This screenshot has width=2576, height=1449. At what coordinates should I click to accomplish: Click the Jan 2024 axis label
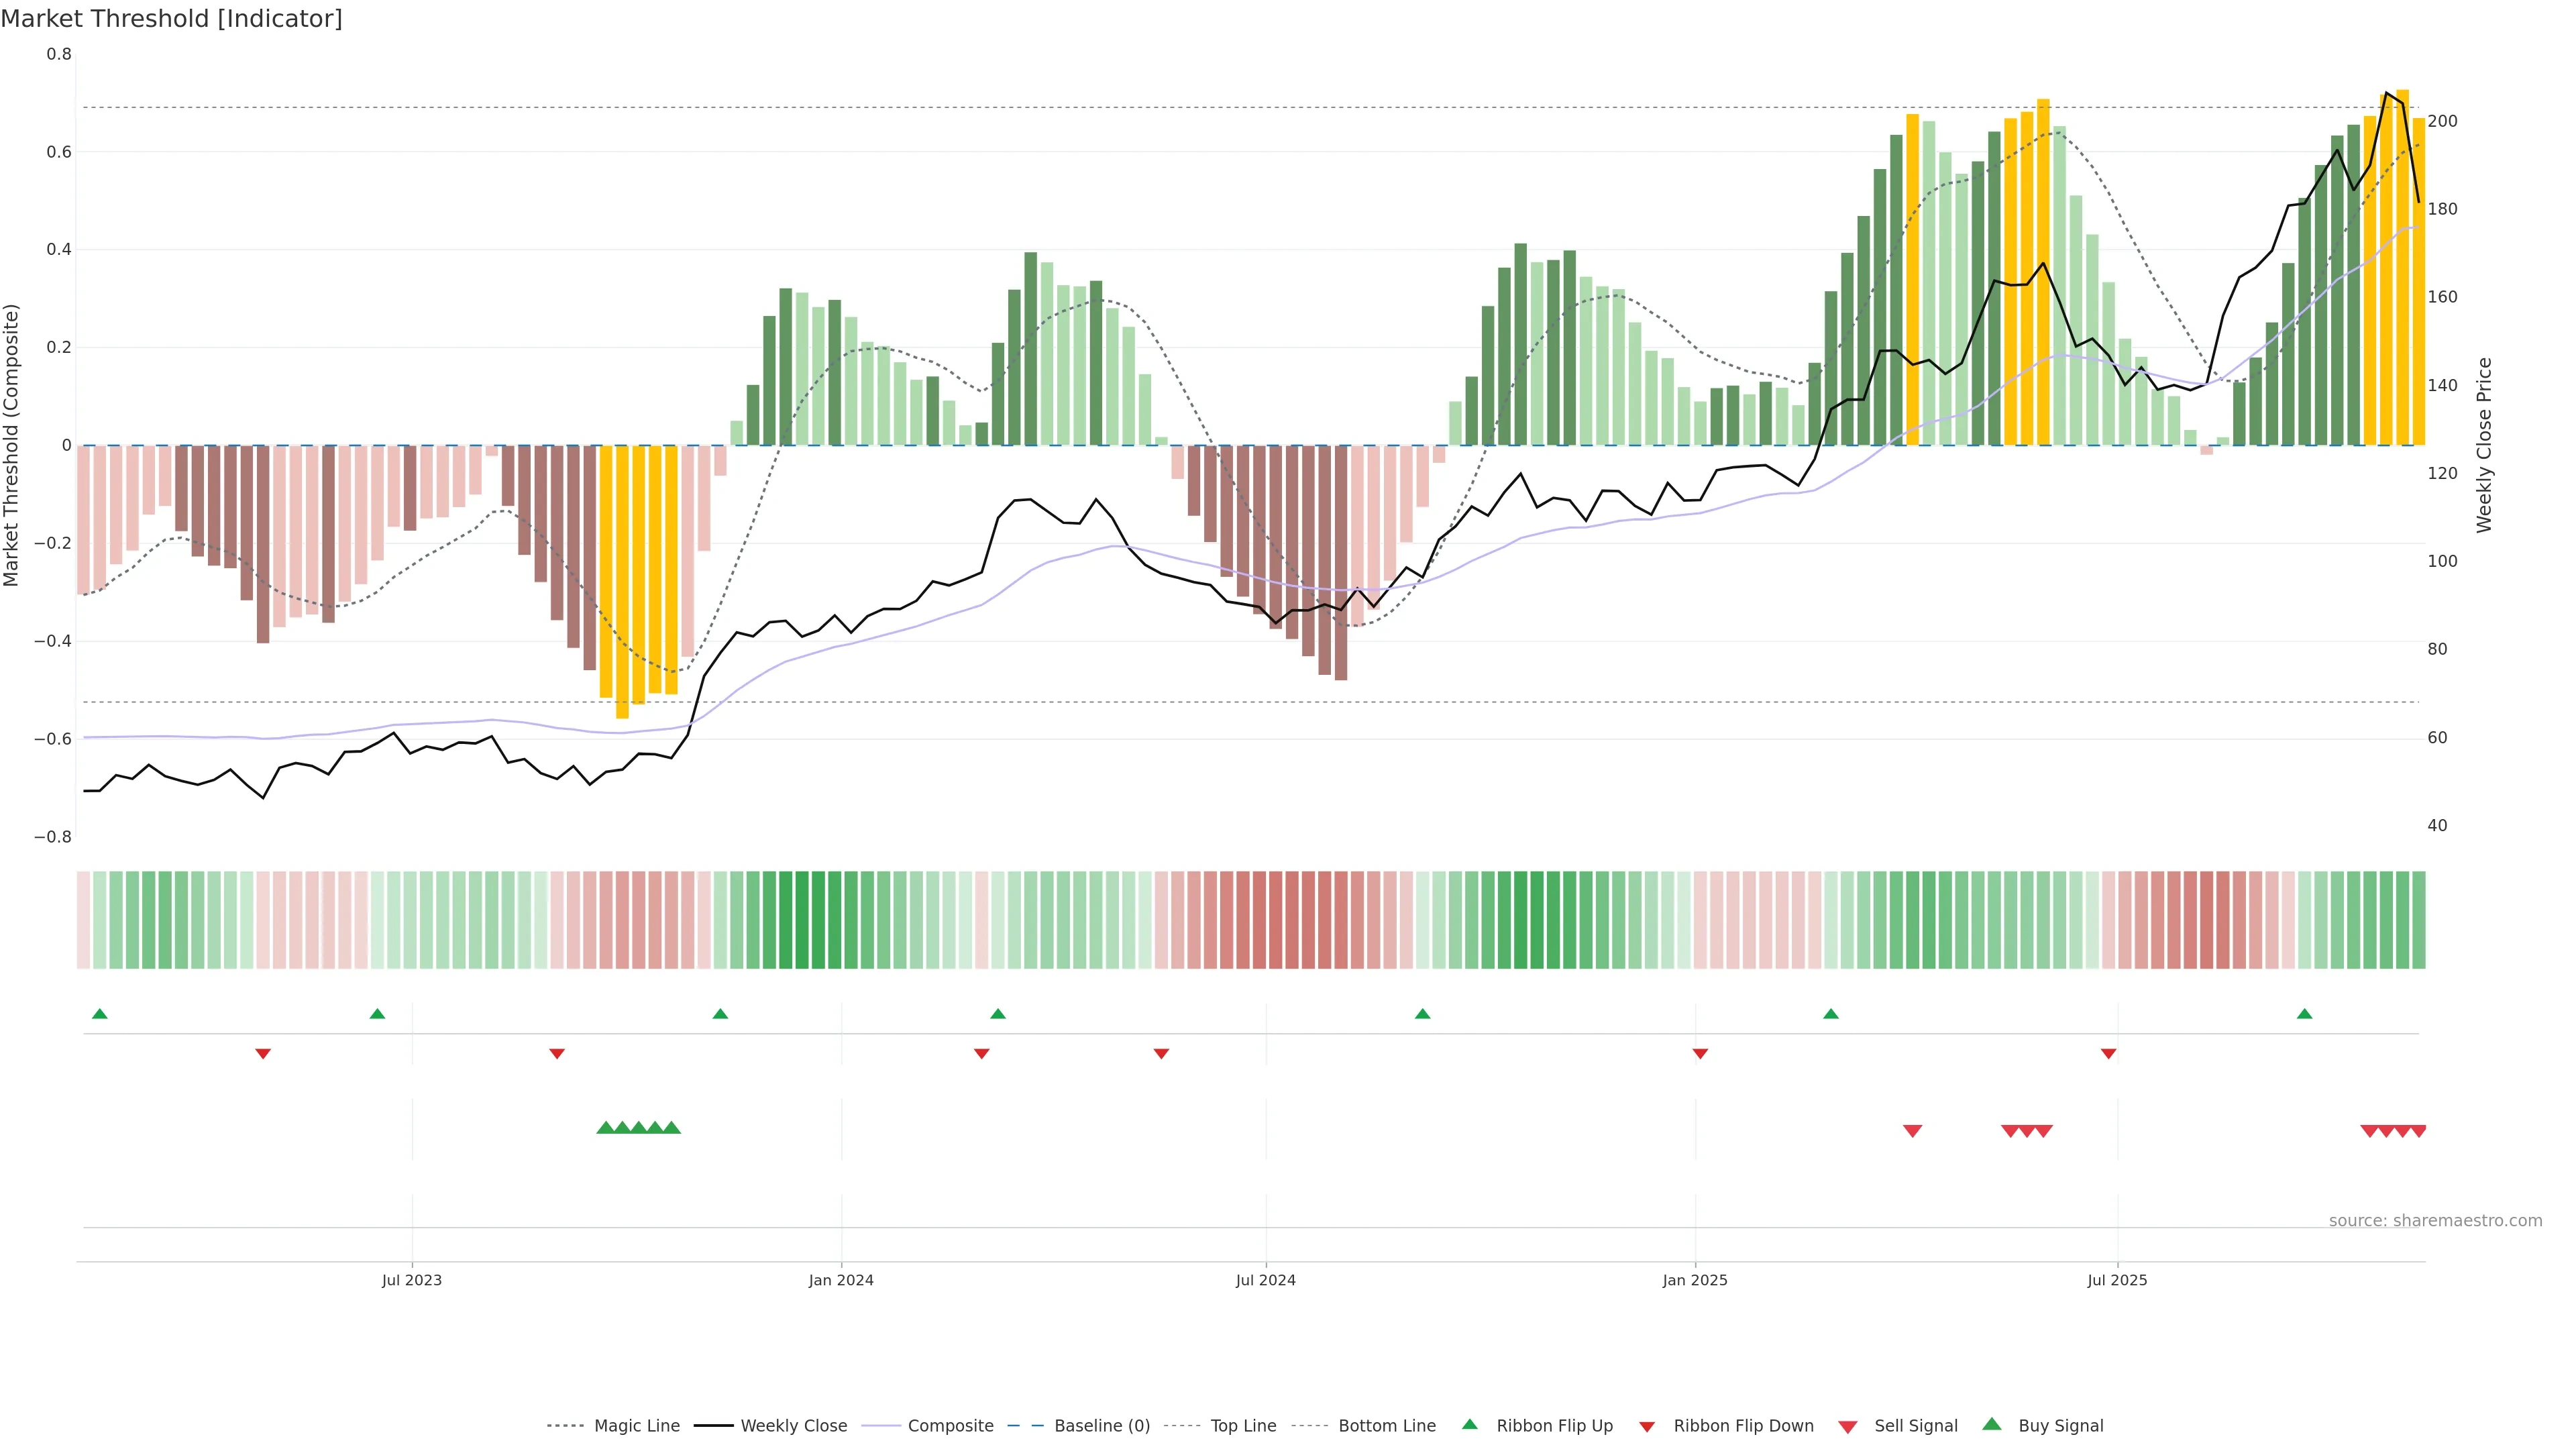(x=841, y=1280)
